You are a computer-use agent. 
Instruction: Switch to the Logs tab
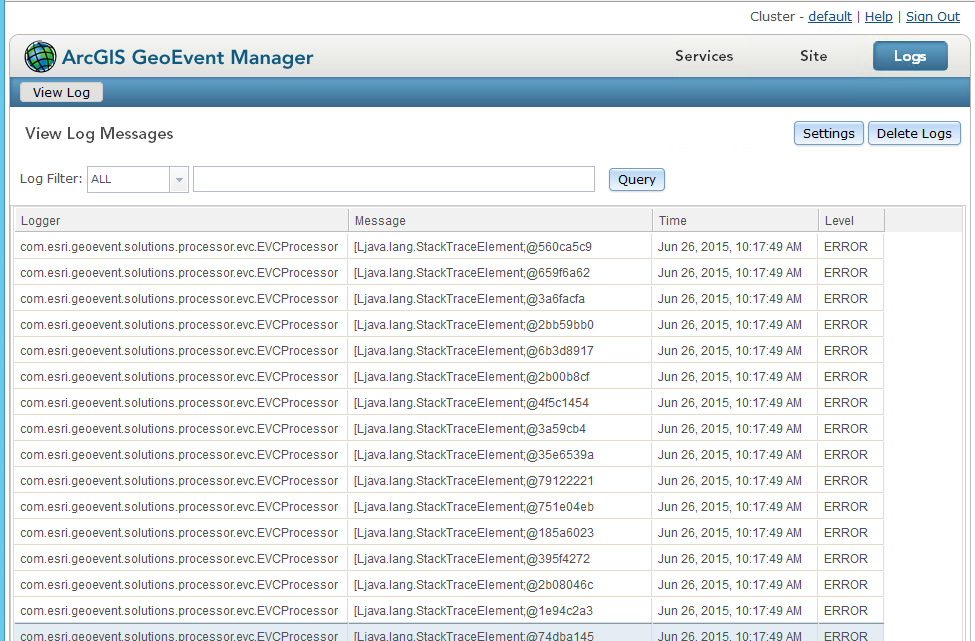[910, 56]
